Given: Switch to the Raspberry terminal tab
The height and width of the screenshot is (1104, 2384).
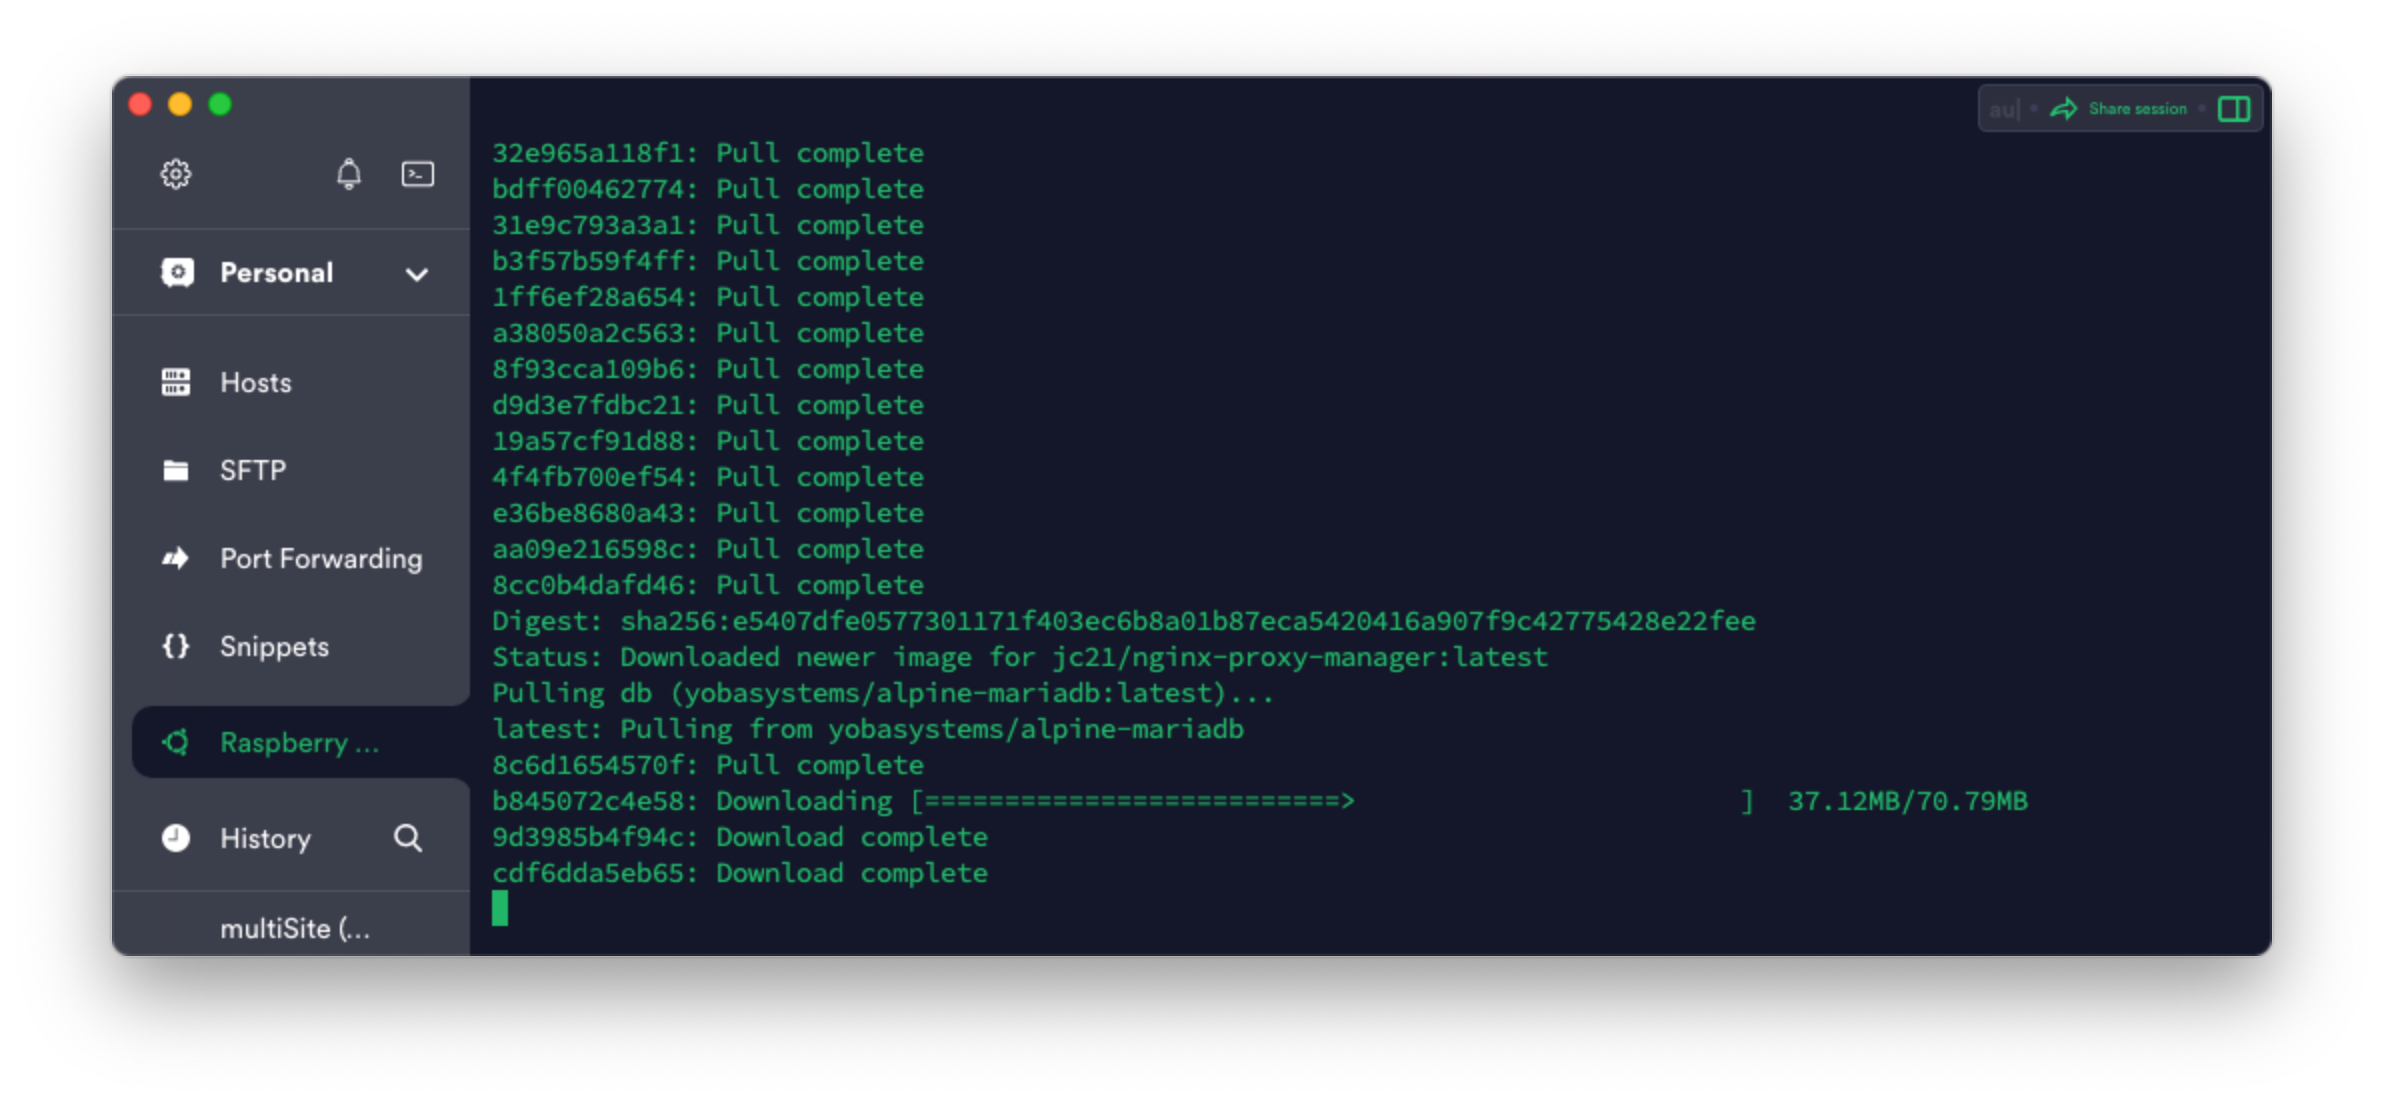Looking at the screenshot, I should tap(300, 742).
